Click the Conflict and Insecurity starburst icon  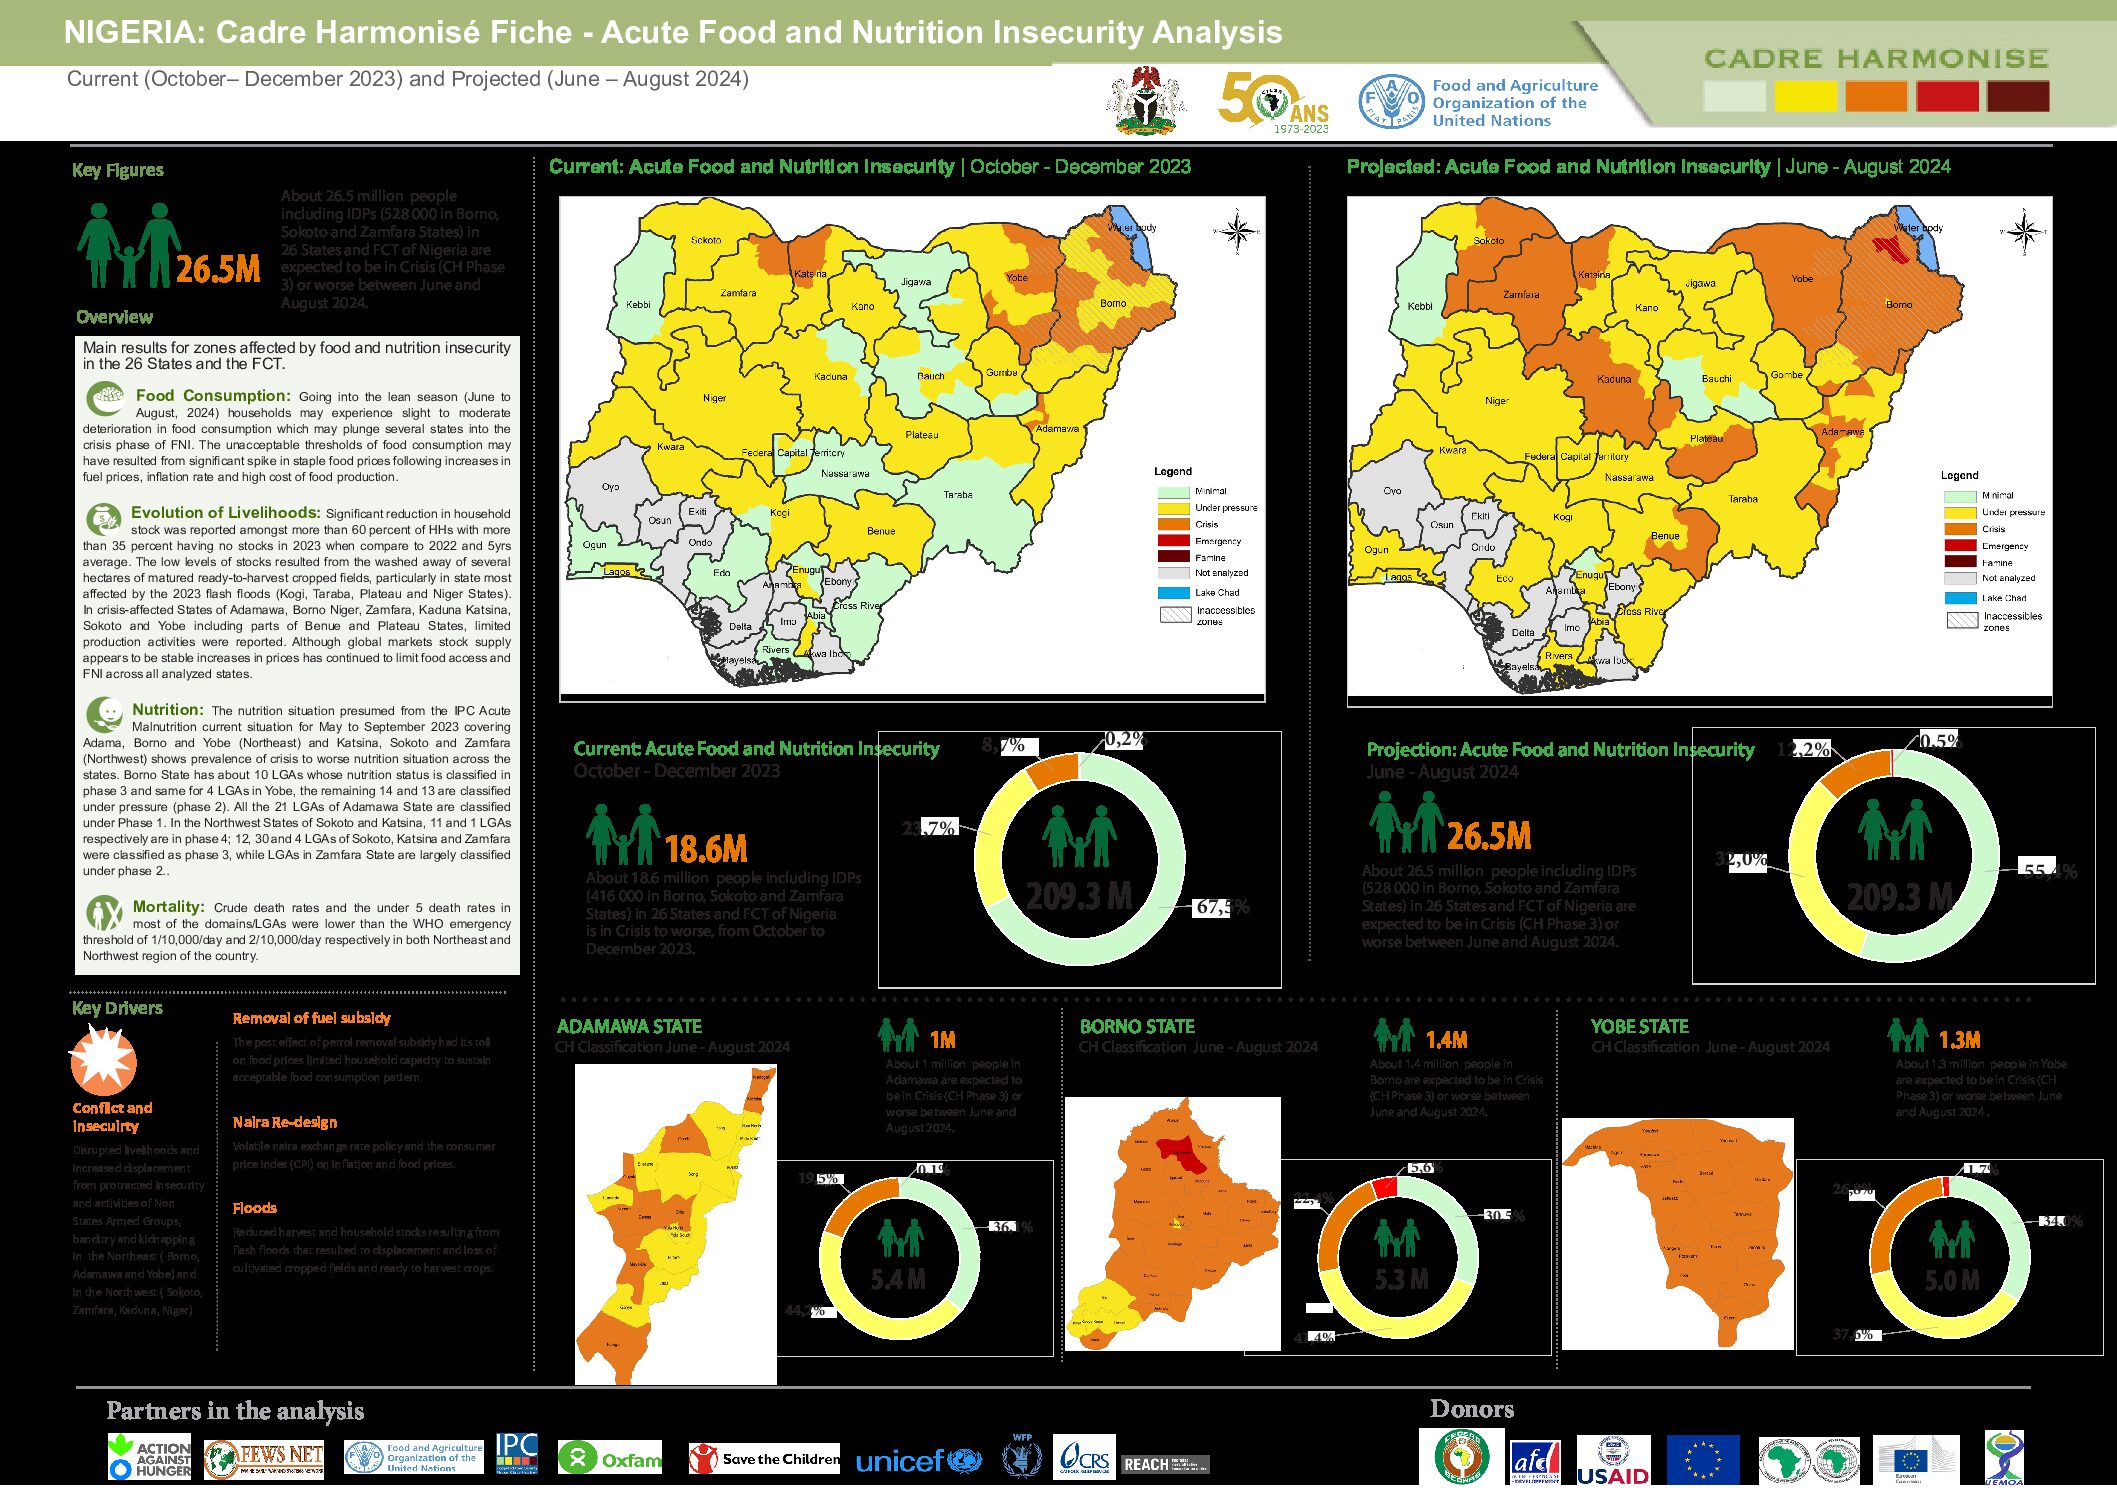pos(103,1060)
